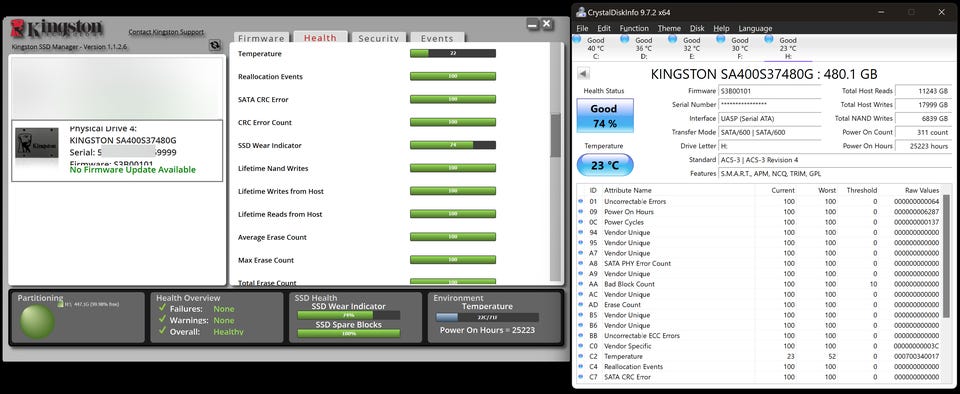Click 'Power On Hours = 25223' text
The height and width of the screenshot is (394, 960).
(487, 330)
